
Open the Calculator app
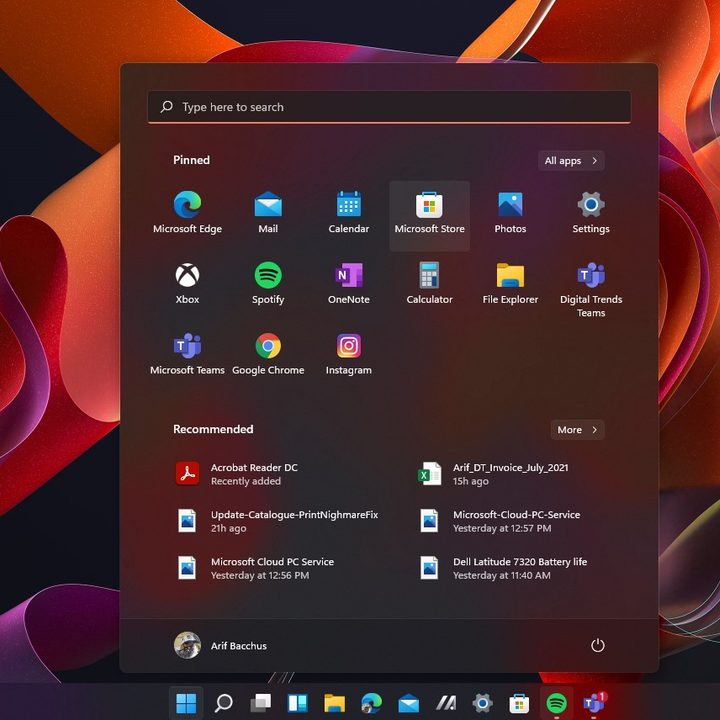[x=429, y=285]
